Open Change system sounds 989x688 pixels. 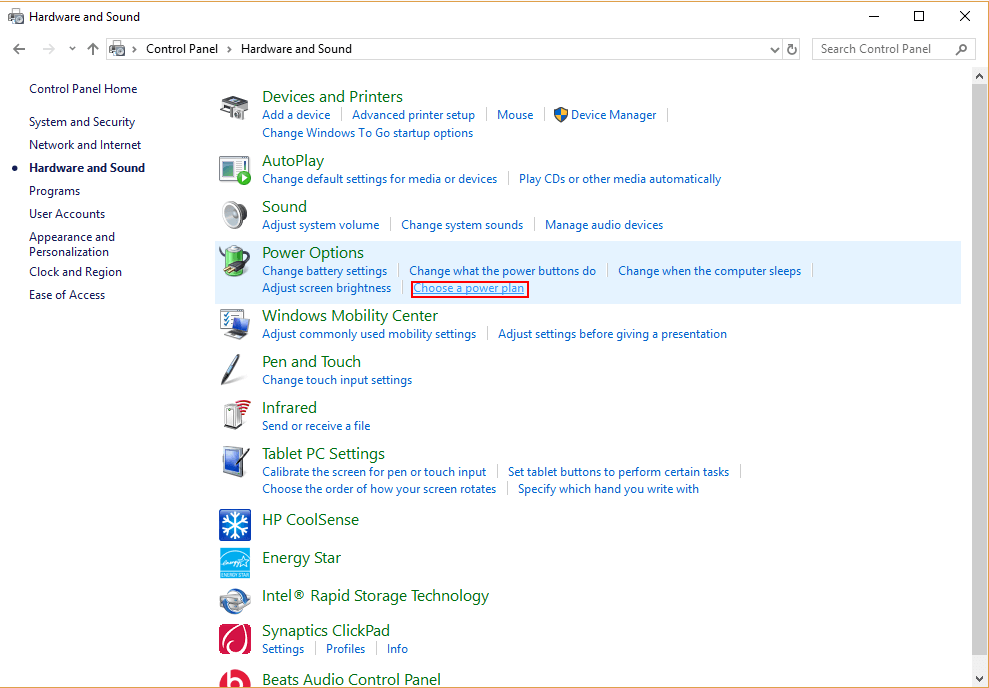click(x=462, y=225)
